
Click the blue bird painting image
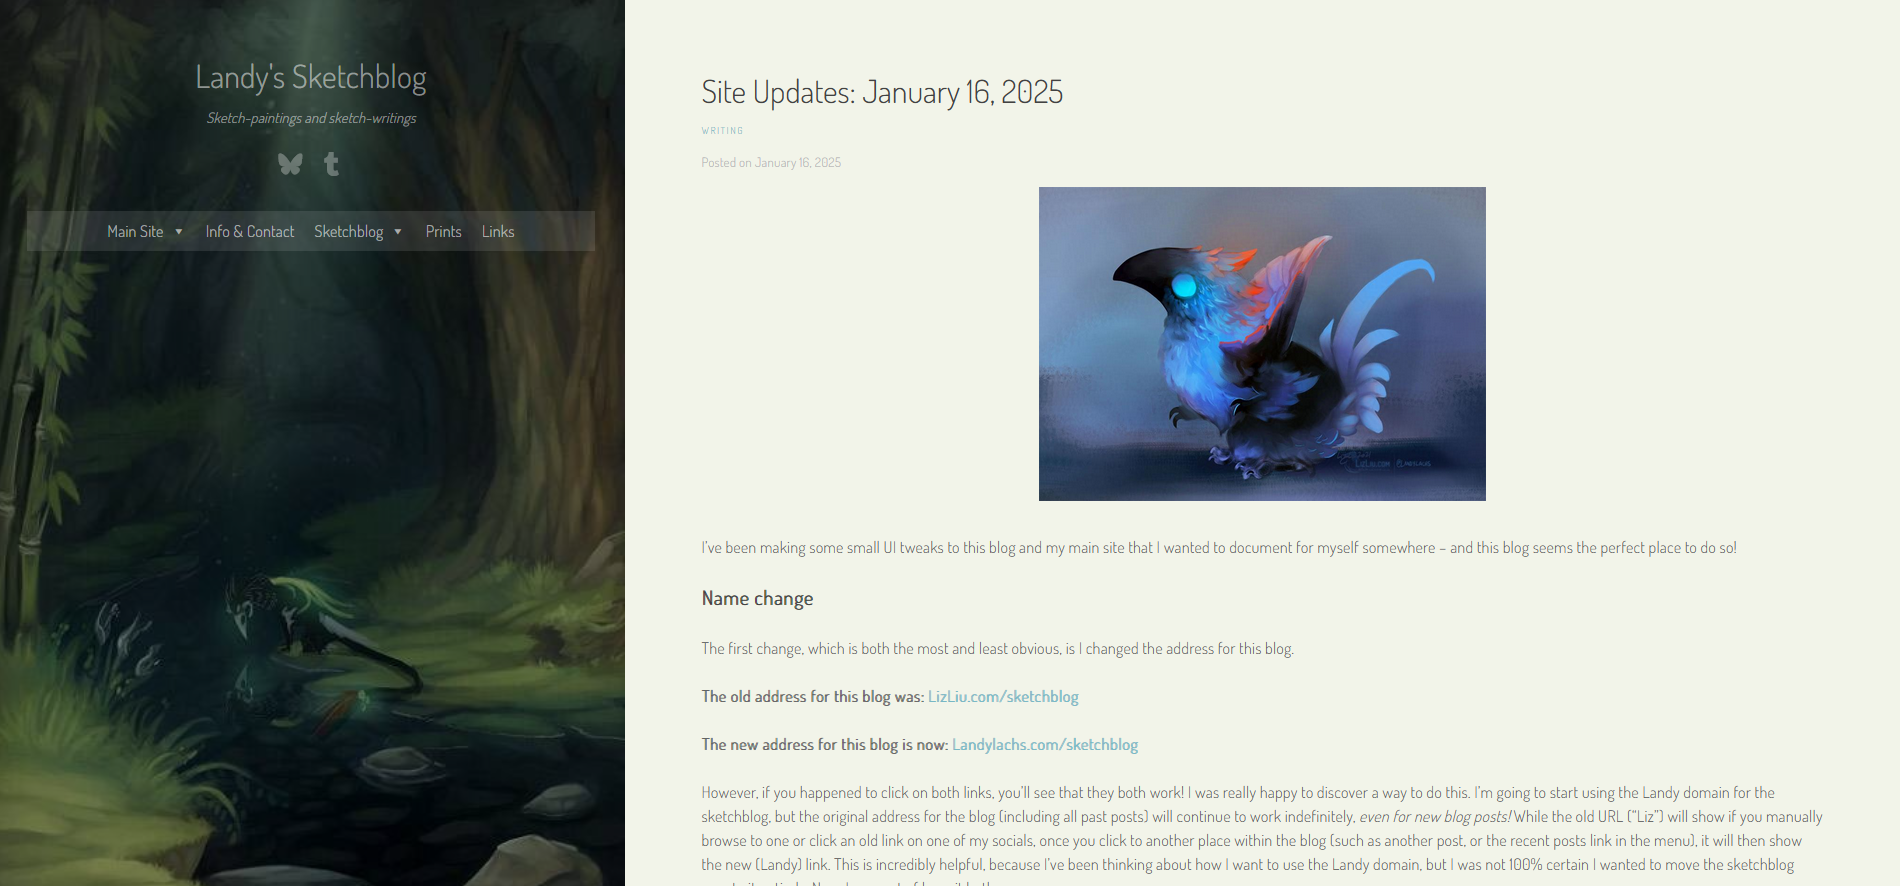(1262, 344)
